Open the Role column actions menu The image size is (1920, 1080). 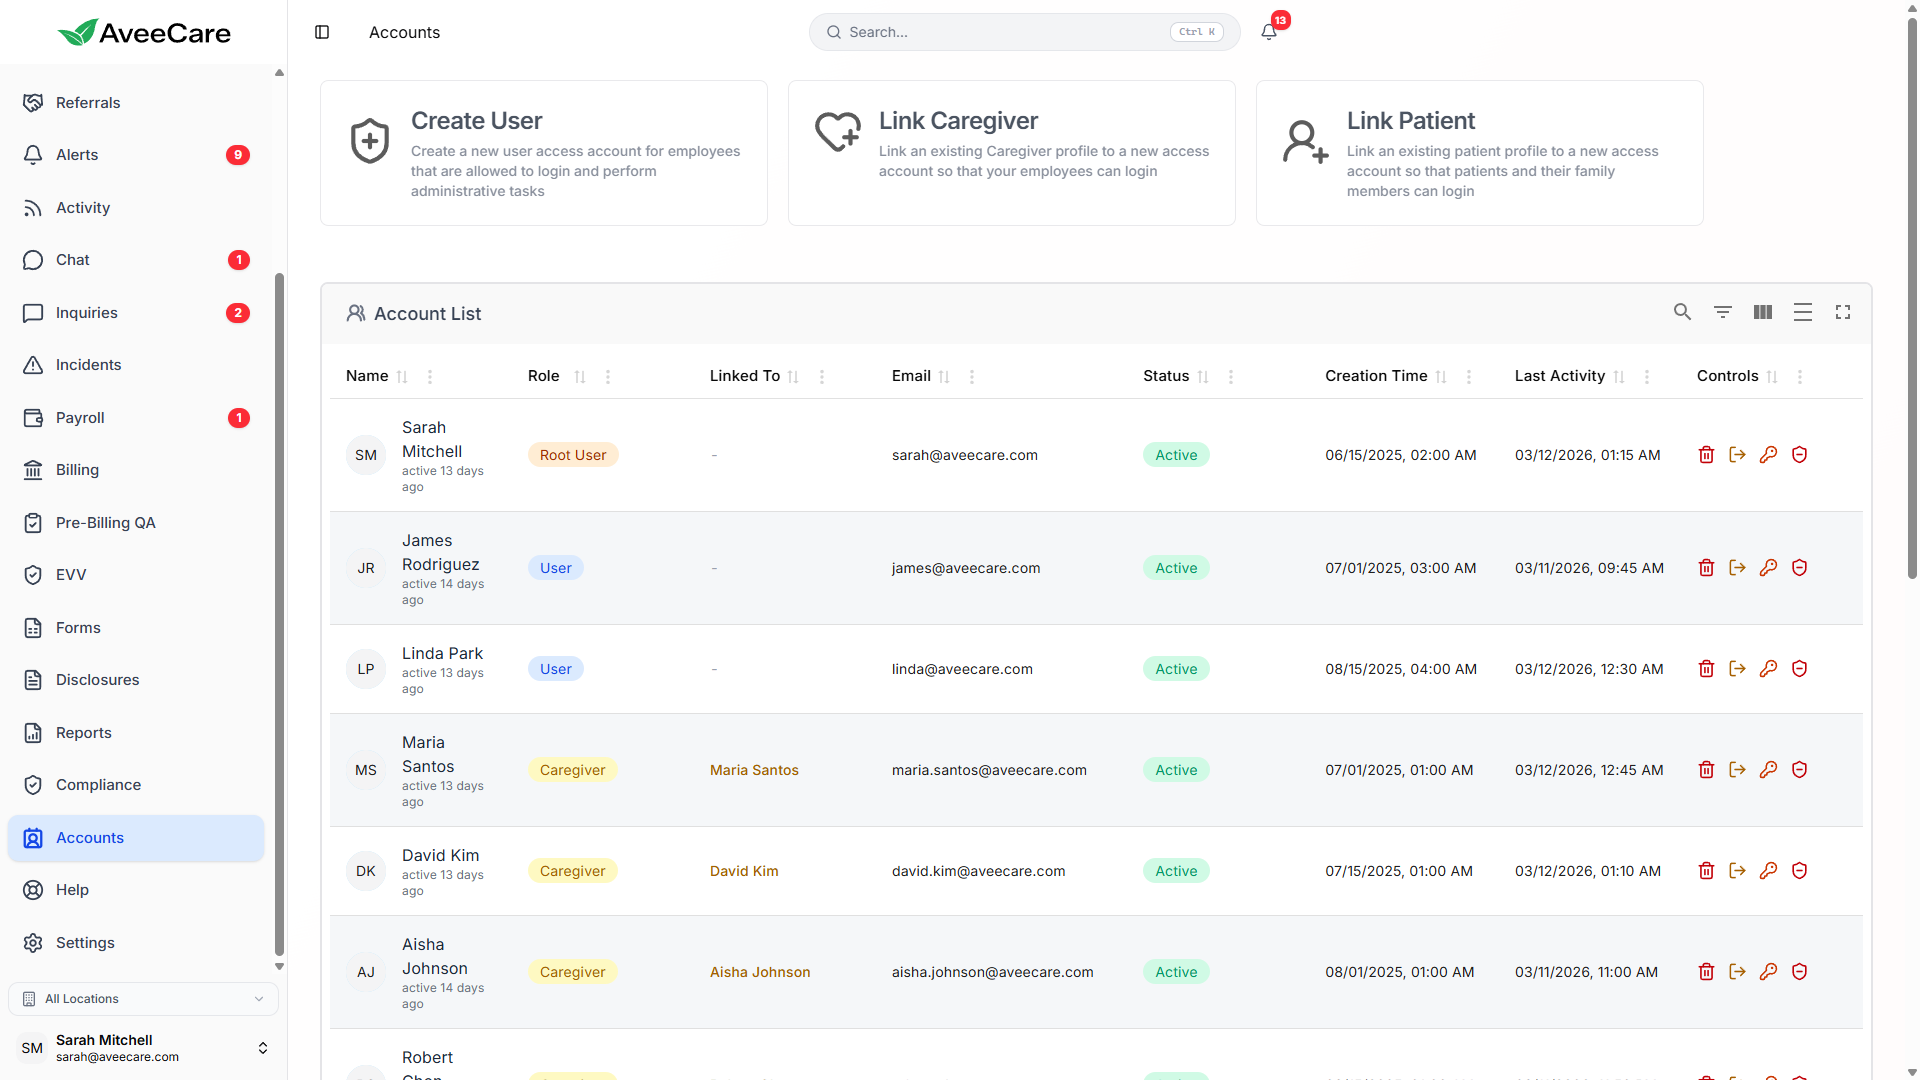[x=608, y=377]
